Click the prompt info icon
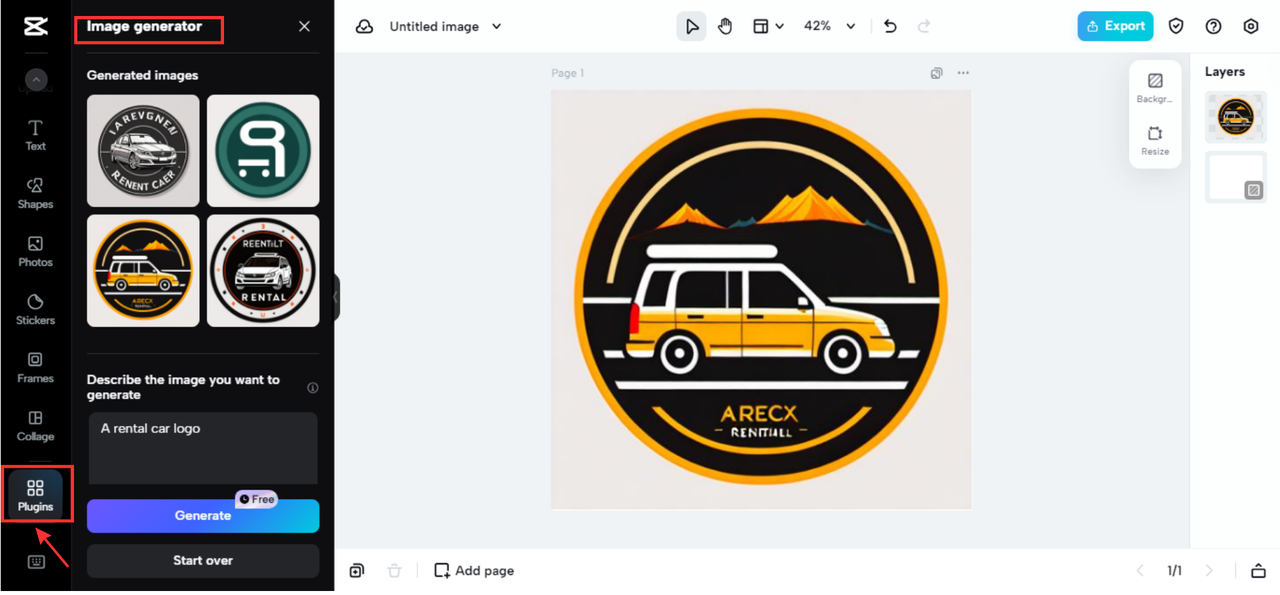The height and width of the screenshot is (595, 1280). 313,388
